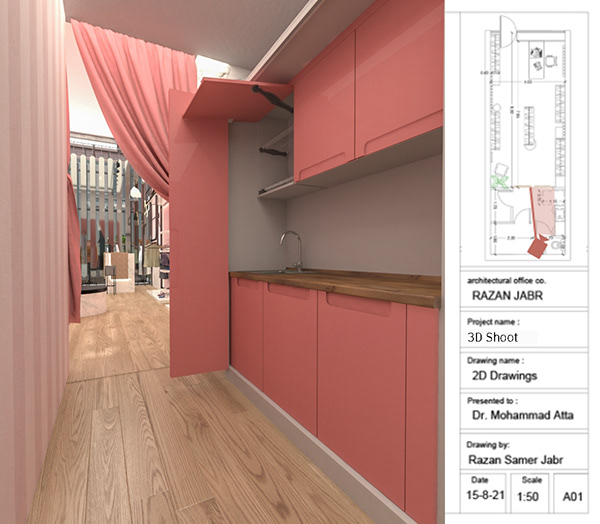The height and width of the screenshot is (524, 600).
Task: Select the 'Razan Samer Jabr' name
Action: [x=515, y=460]
